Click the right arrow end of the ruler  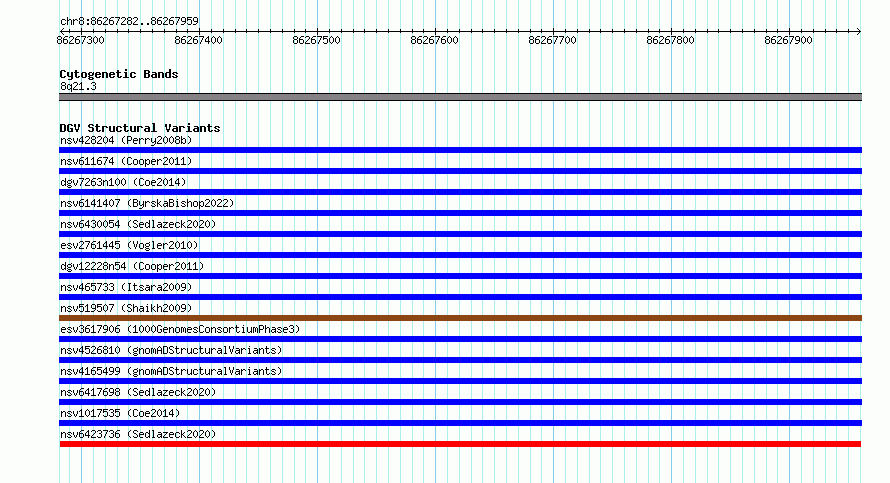click(x=859, y=31)
